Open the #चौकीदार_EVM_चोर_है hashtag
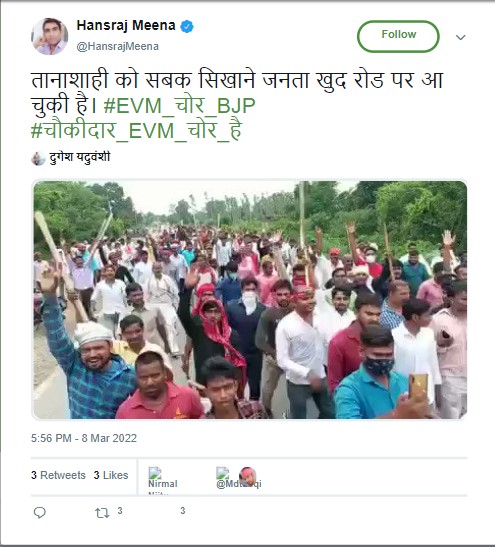This screenshot has width=495, height=547. point(136,130)
